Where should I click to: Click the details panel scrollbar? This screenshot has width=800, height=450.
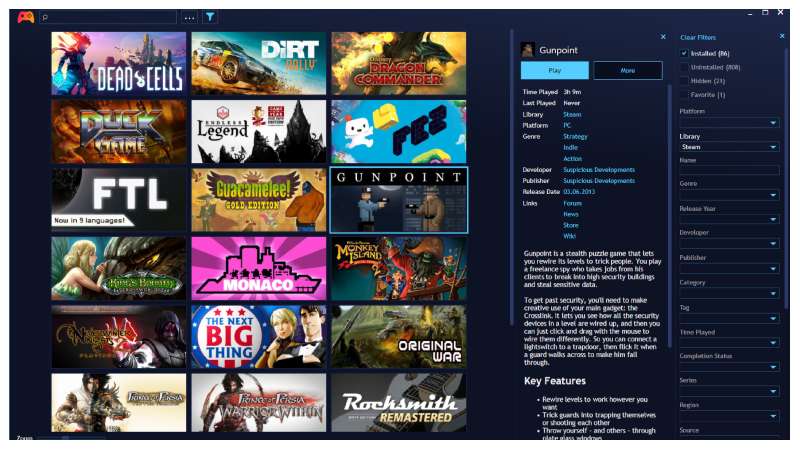coord(669,217)
